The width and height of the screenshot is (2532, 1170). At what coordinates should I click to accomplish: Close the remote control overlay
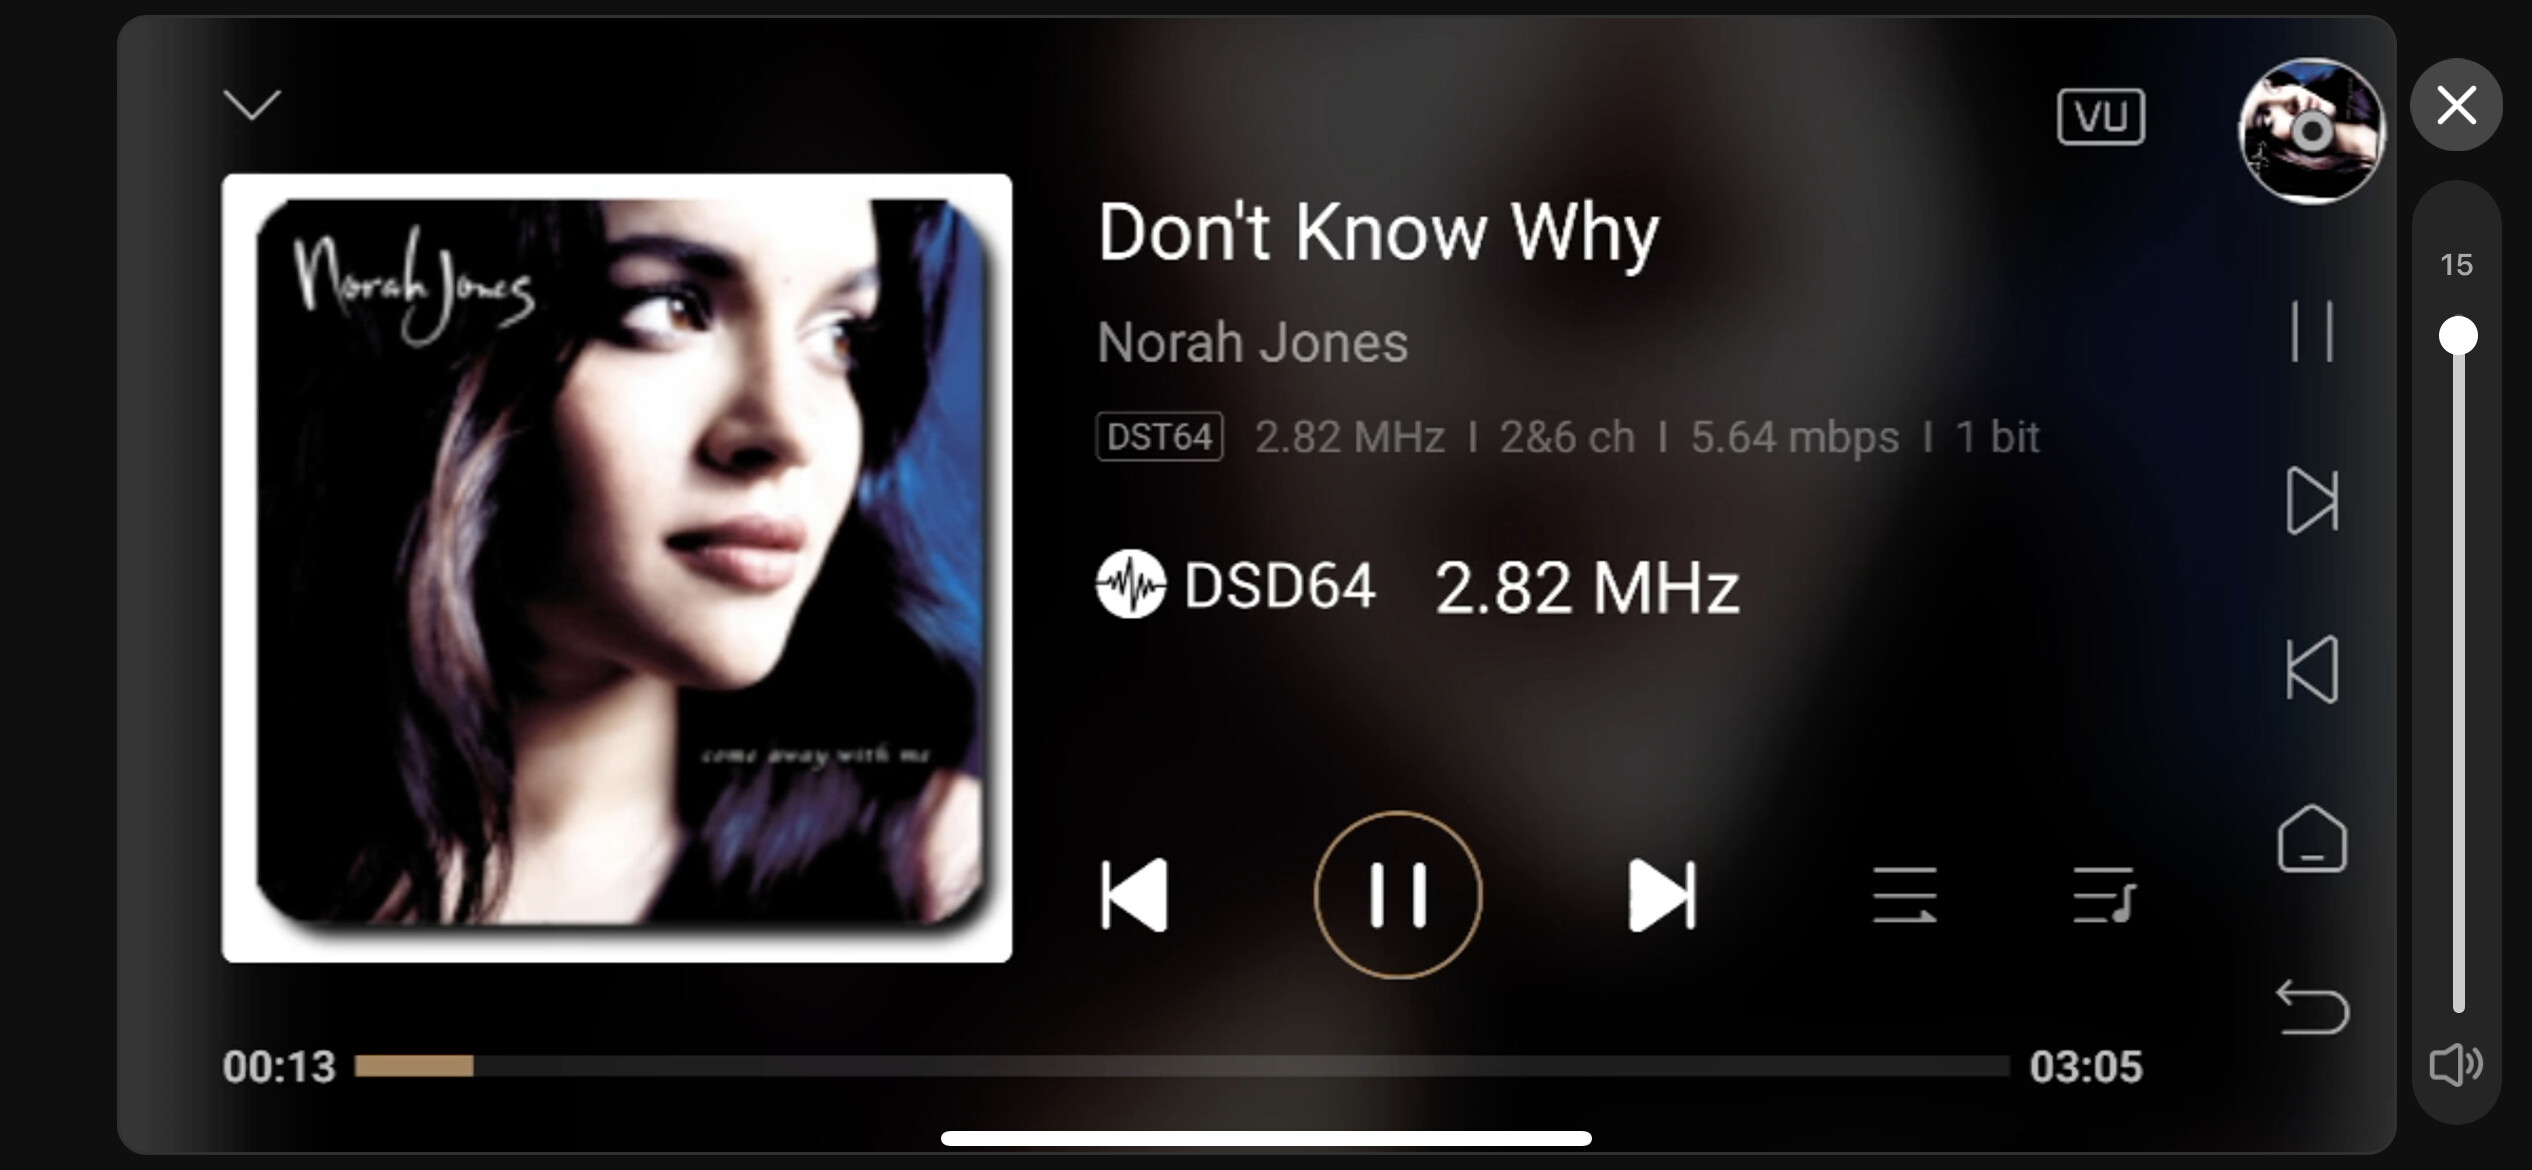pos(2456,104)
